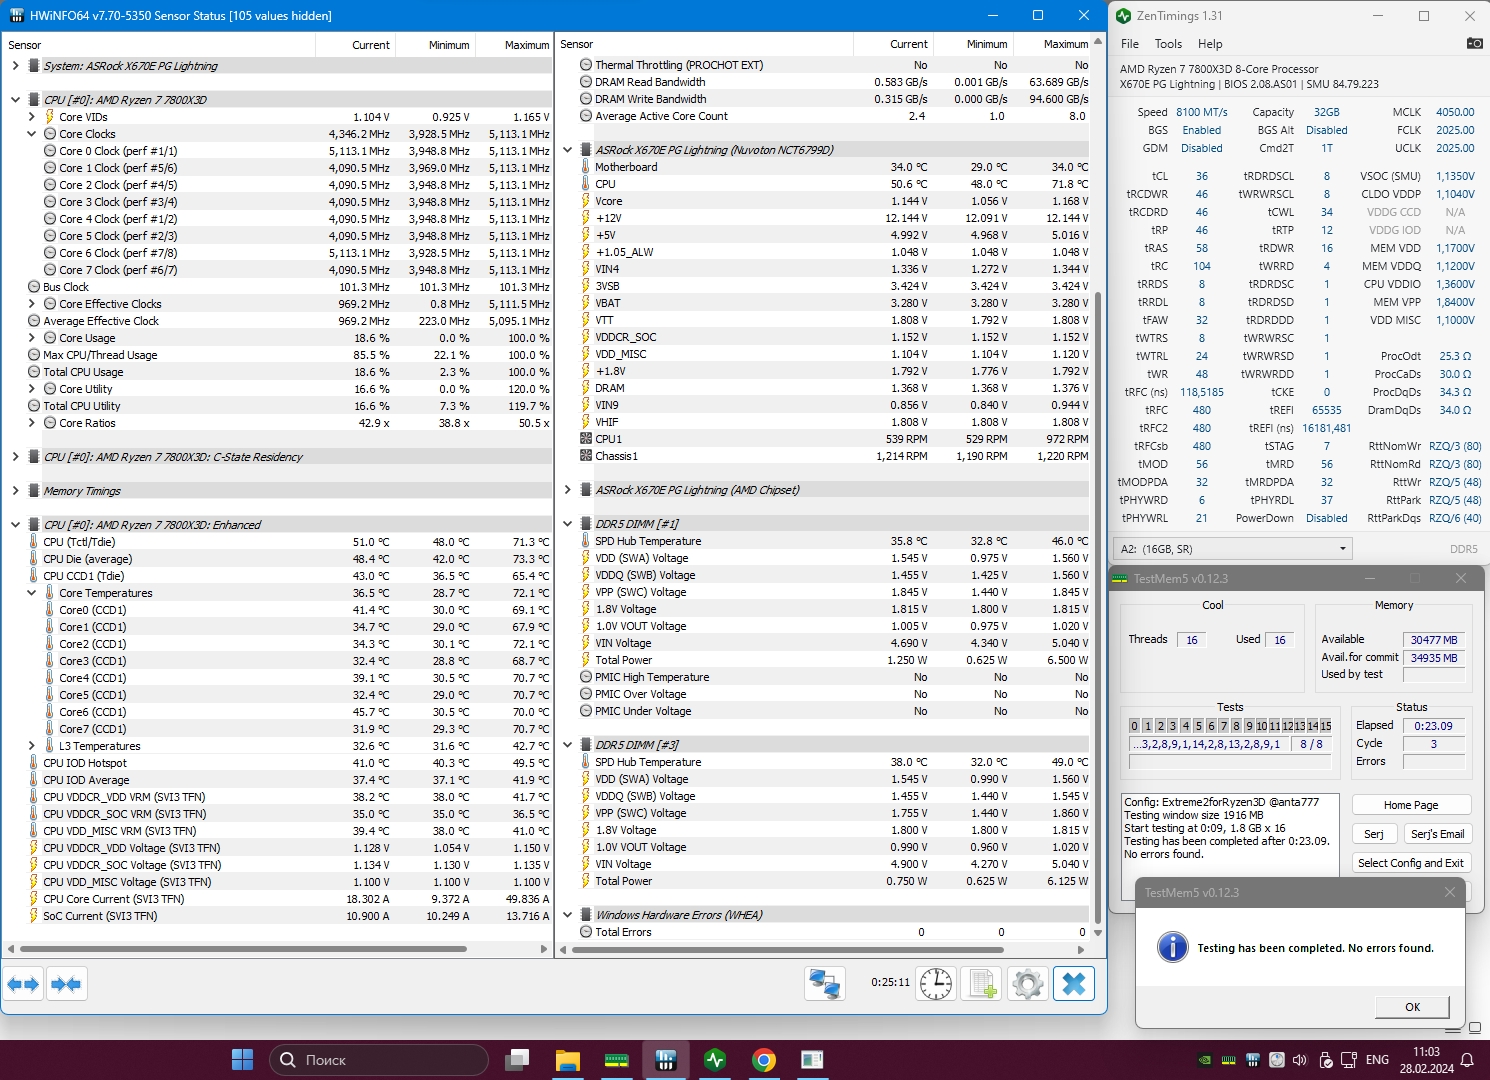This screenshot has height=1080, width=1490.
Task: Click the logging sheet icon with green plus
Action: tap(982, 984)
